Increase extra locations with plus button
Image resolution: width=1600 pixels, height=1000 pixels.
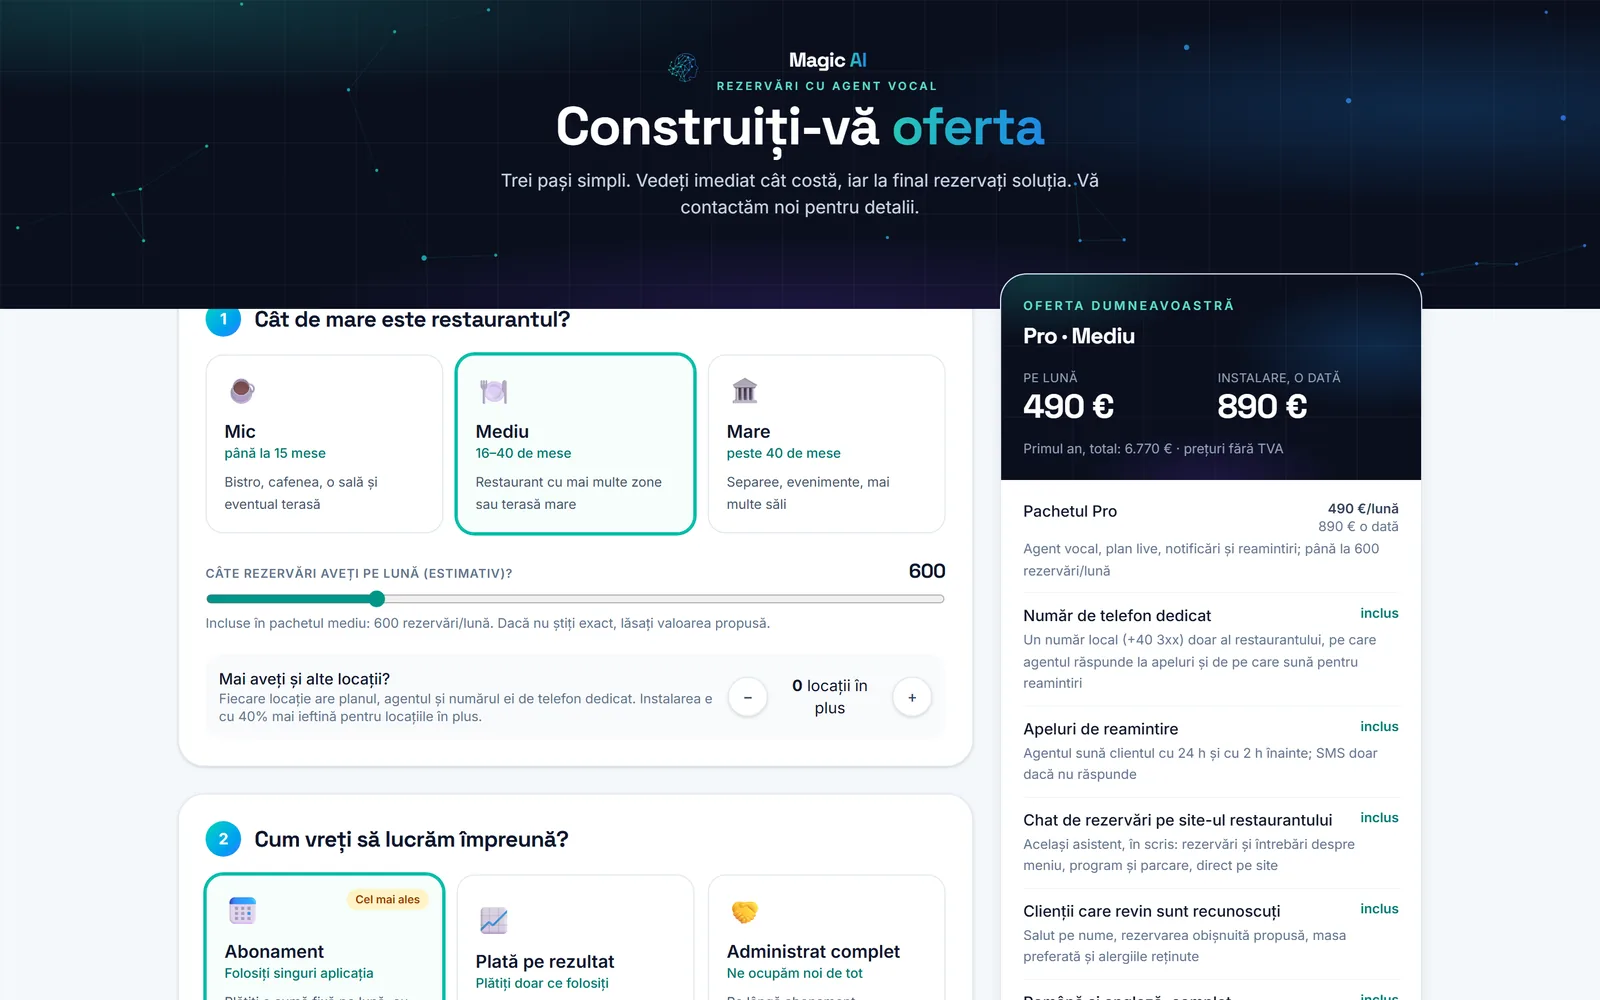(912, 697)
